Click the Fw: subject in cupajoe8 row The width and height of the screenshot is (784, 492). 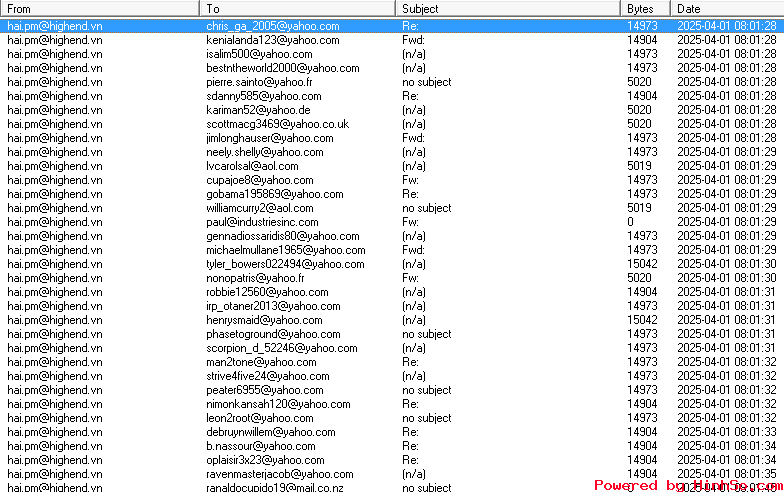coord(410,180)
